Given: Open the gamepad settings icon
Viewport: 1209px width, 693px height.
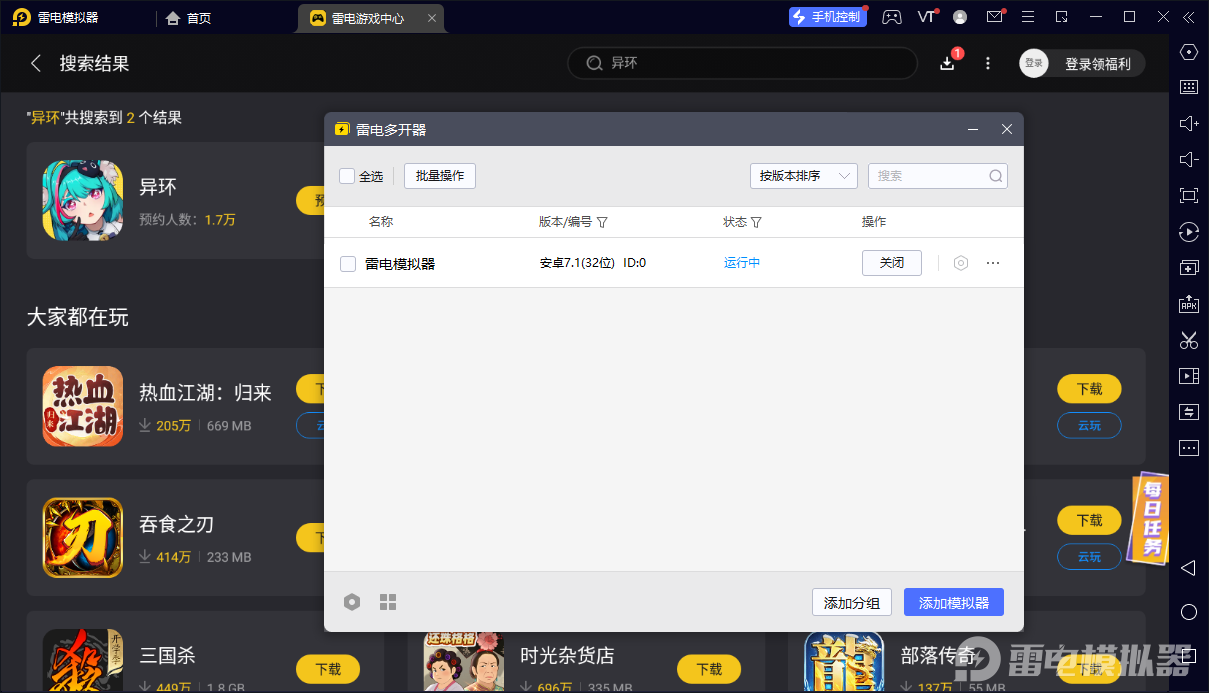Looking at the screenshot, I should pyautogui.click(x=891, y=17).
